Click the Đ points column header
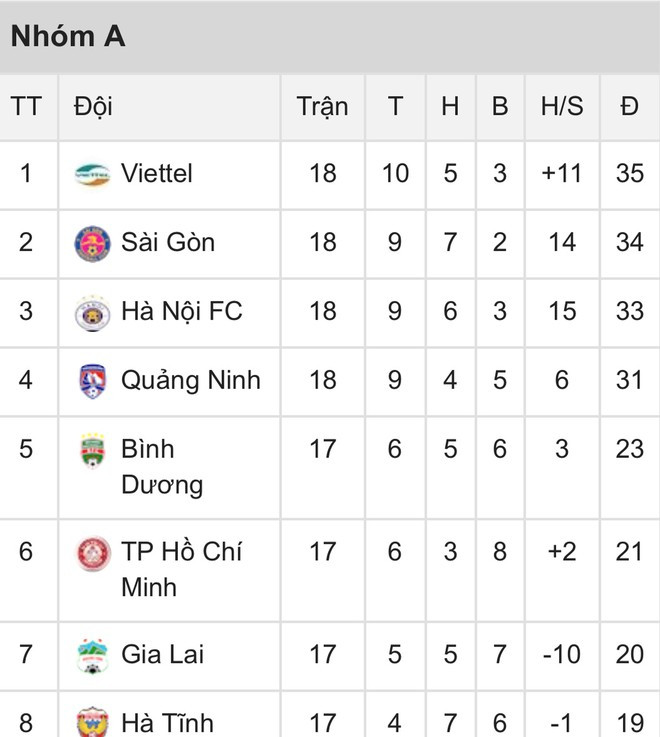Screen dimensions: 660x737 629,106
